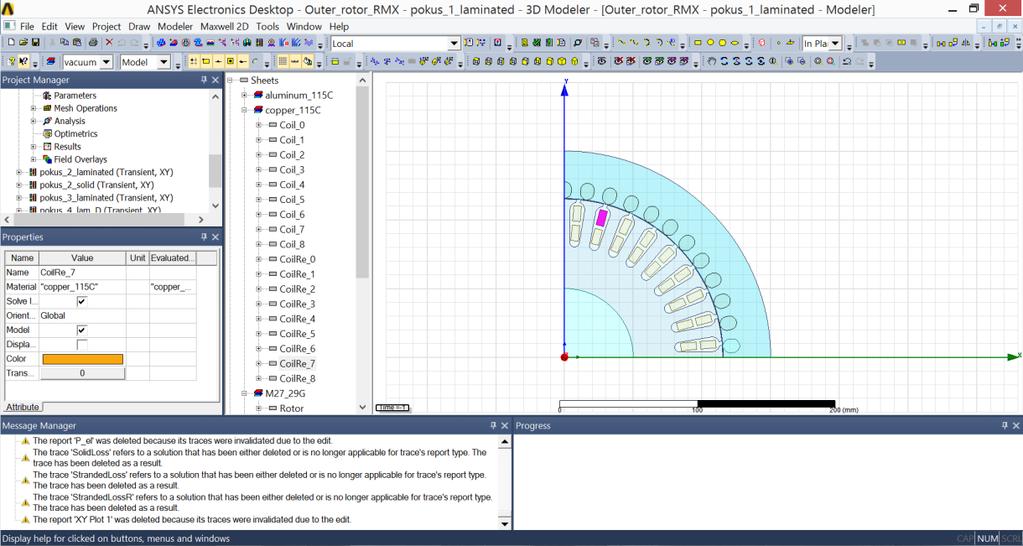Switch to the Attribute tab
1023x546 pixels.
pyautogui.click(x=22, y=407)
